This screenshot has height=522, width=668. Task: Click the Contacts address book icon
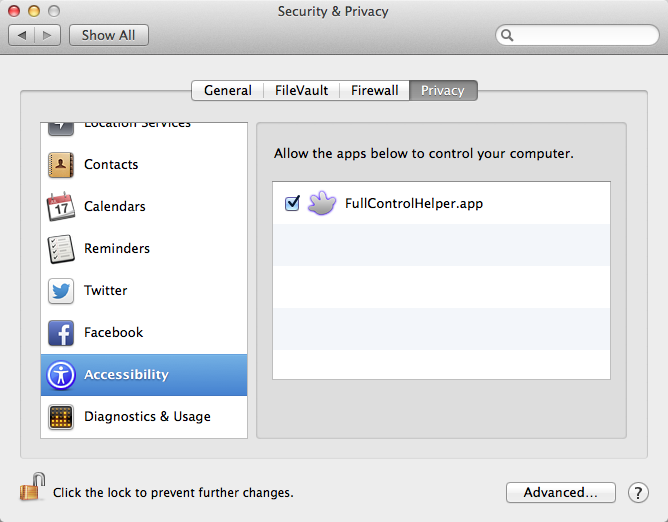point(60,164)
